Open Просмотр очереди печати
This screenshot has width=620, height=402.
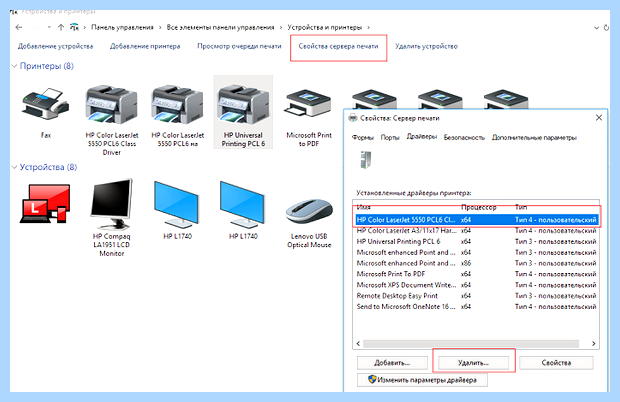point(239,46)
